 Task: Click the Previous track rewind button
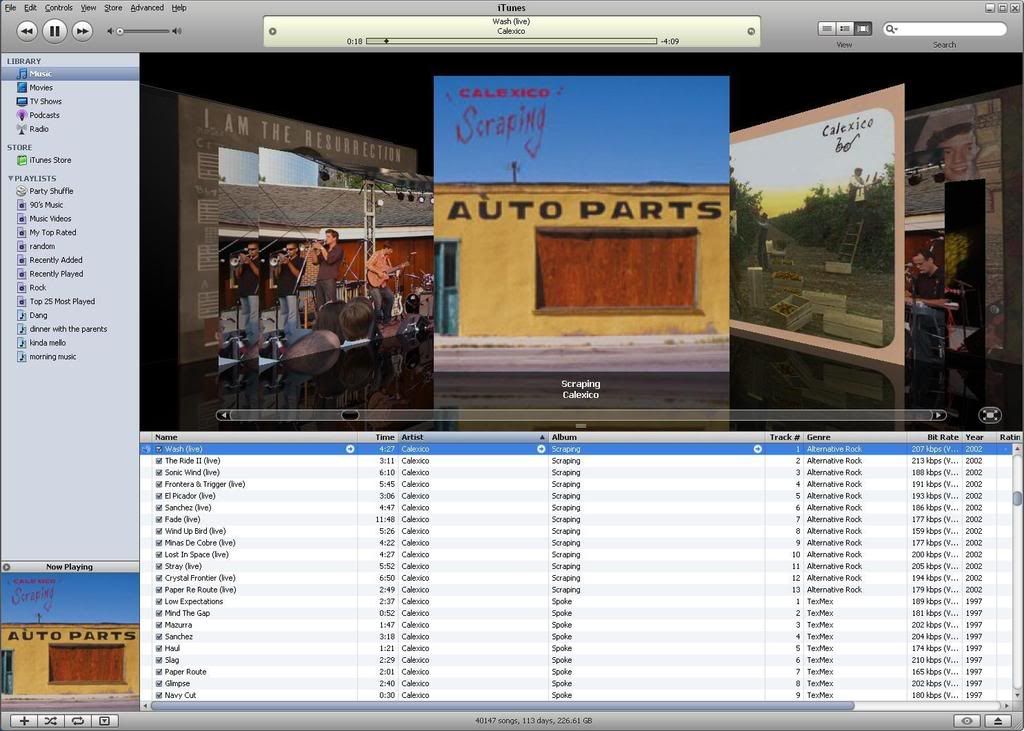pyautogui.click(x=26, y=31)
